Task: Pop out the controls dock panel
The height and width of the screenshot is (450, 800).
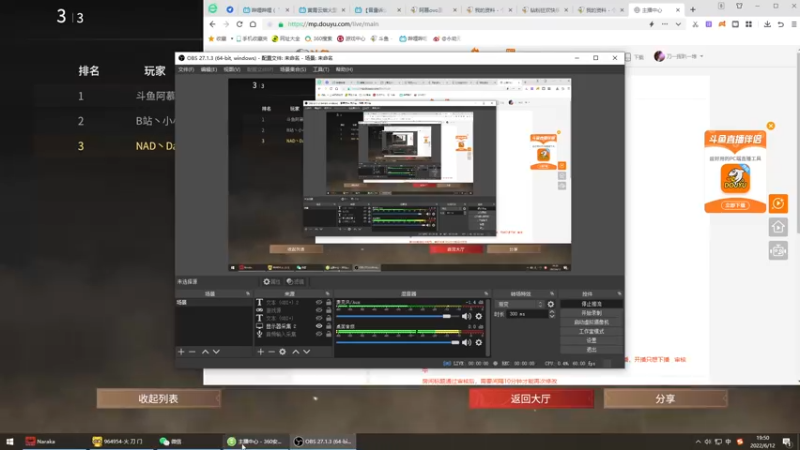Action: click(x=619, y=294)
